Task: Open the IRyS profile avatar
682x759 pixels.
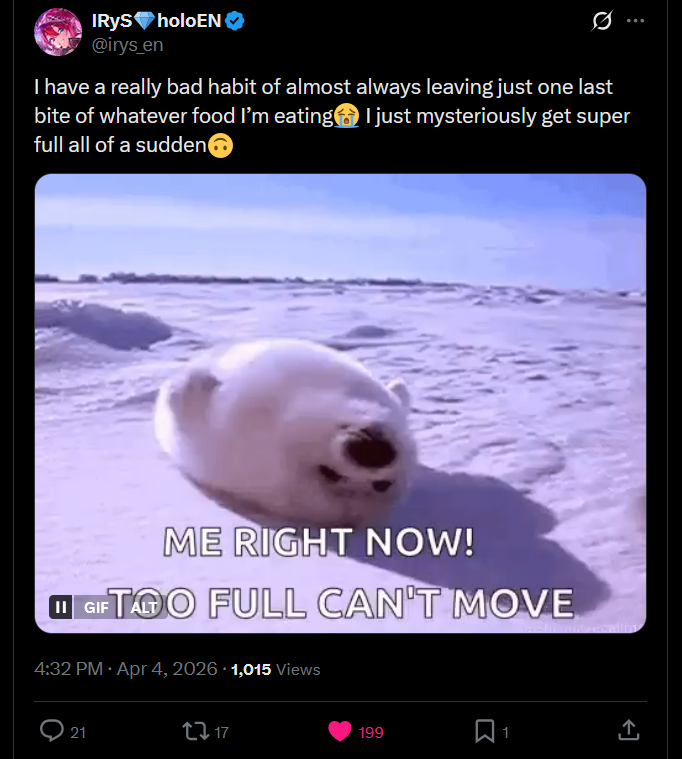Action: 58,32
